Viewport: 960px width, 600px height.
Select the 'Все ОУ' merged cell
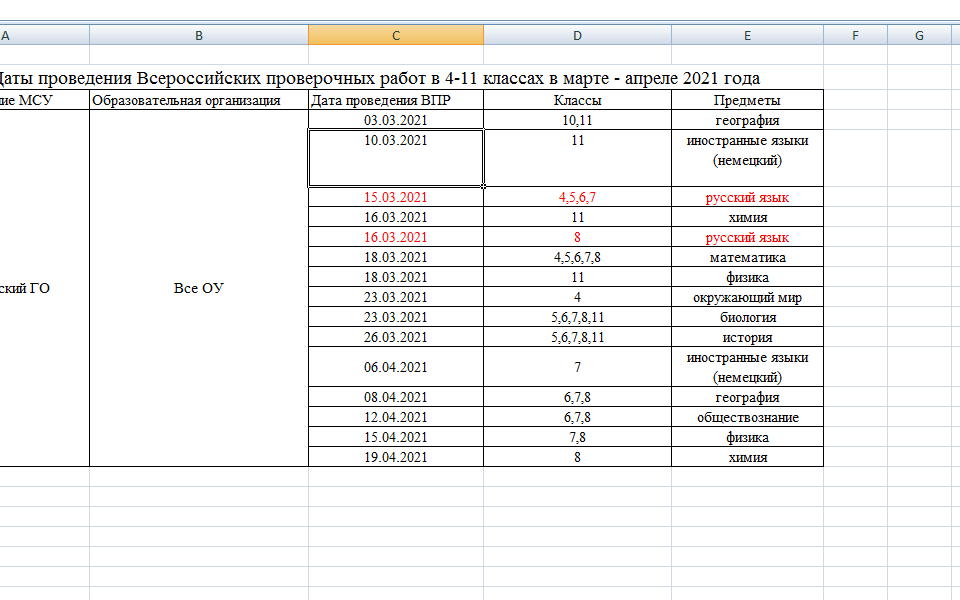(x=198, y=288)
